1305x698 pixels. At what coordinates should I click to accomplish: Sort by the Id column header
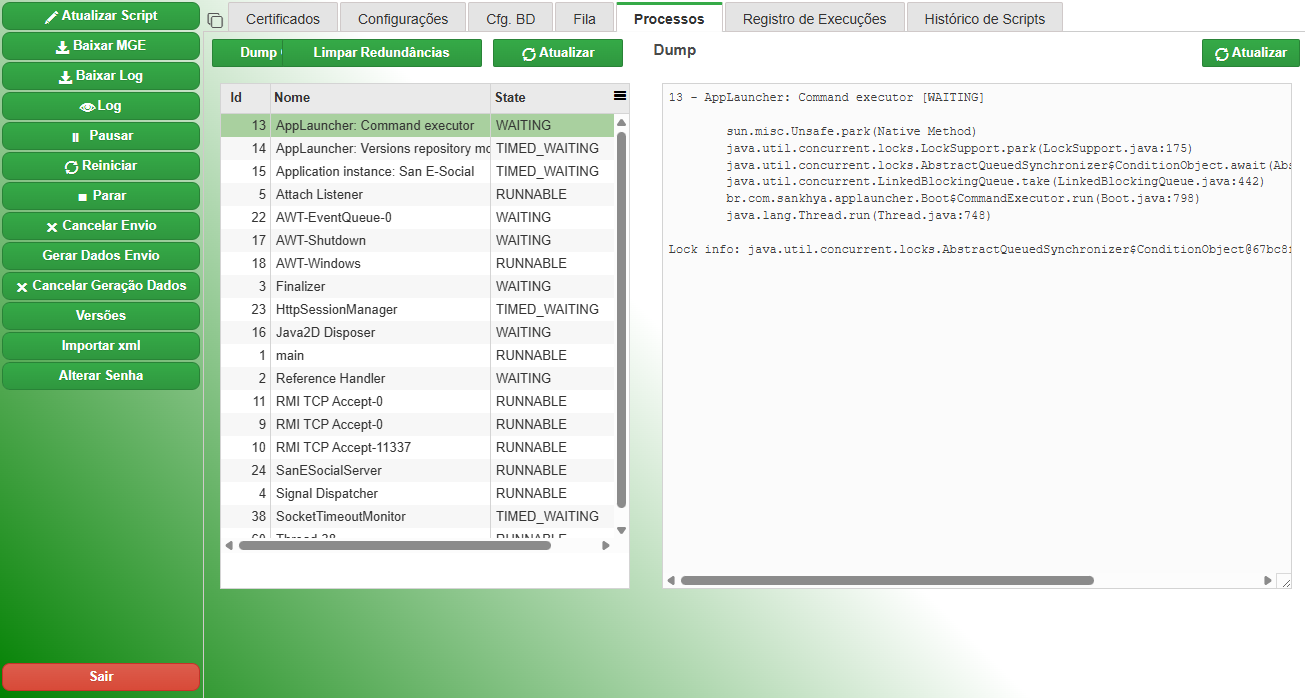[x=246, y=98]
